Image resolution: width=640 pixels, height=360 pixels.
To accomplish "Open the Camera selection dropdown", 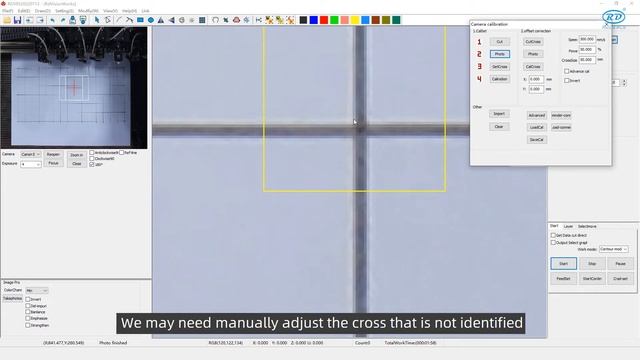I will point(31,155).
